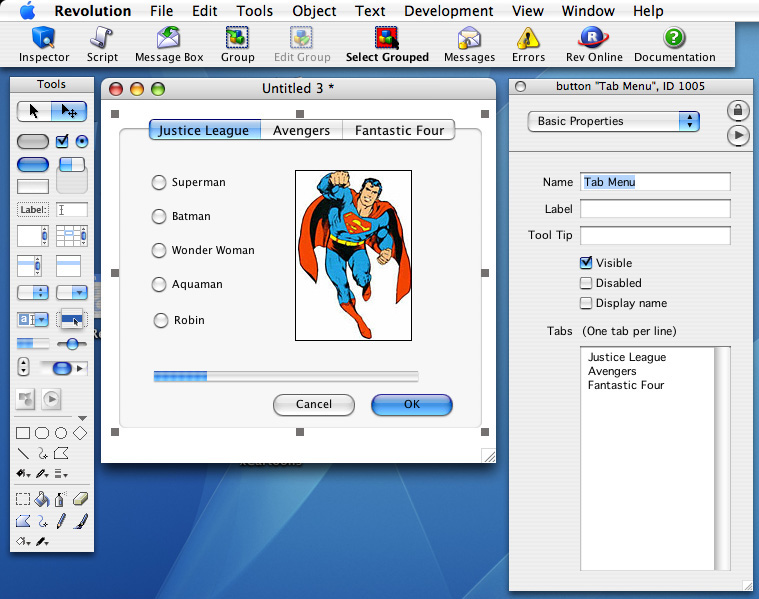
Task: Open the Basic Properties dropdown
Action: coord(613,121)
